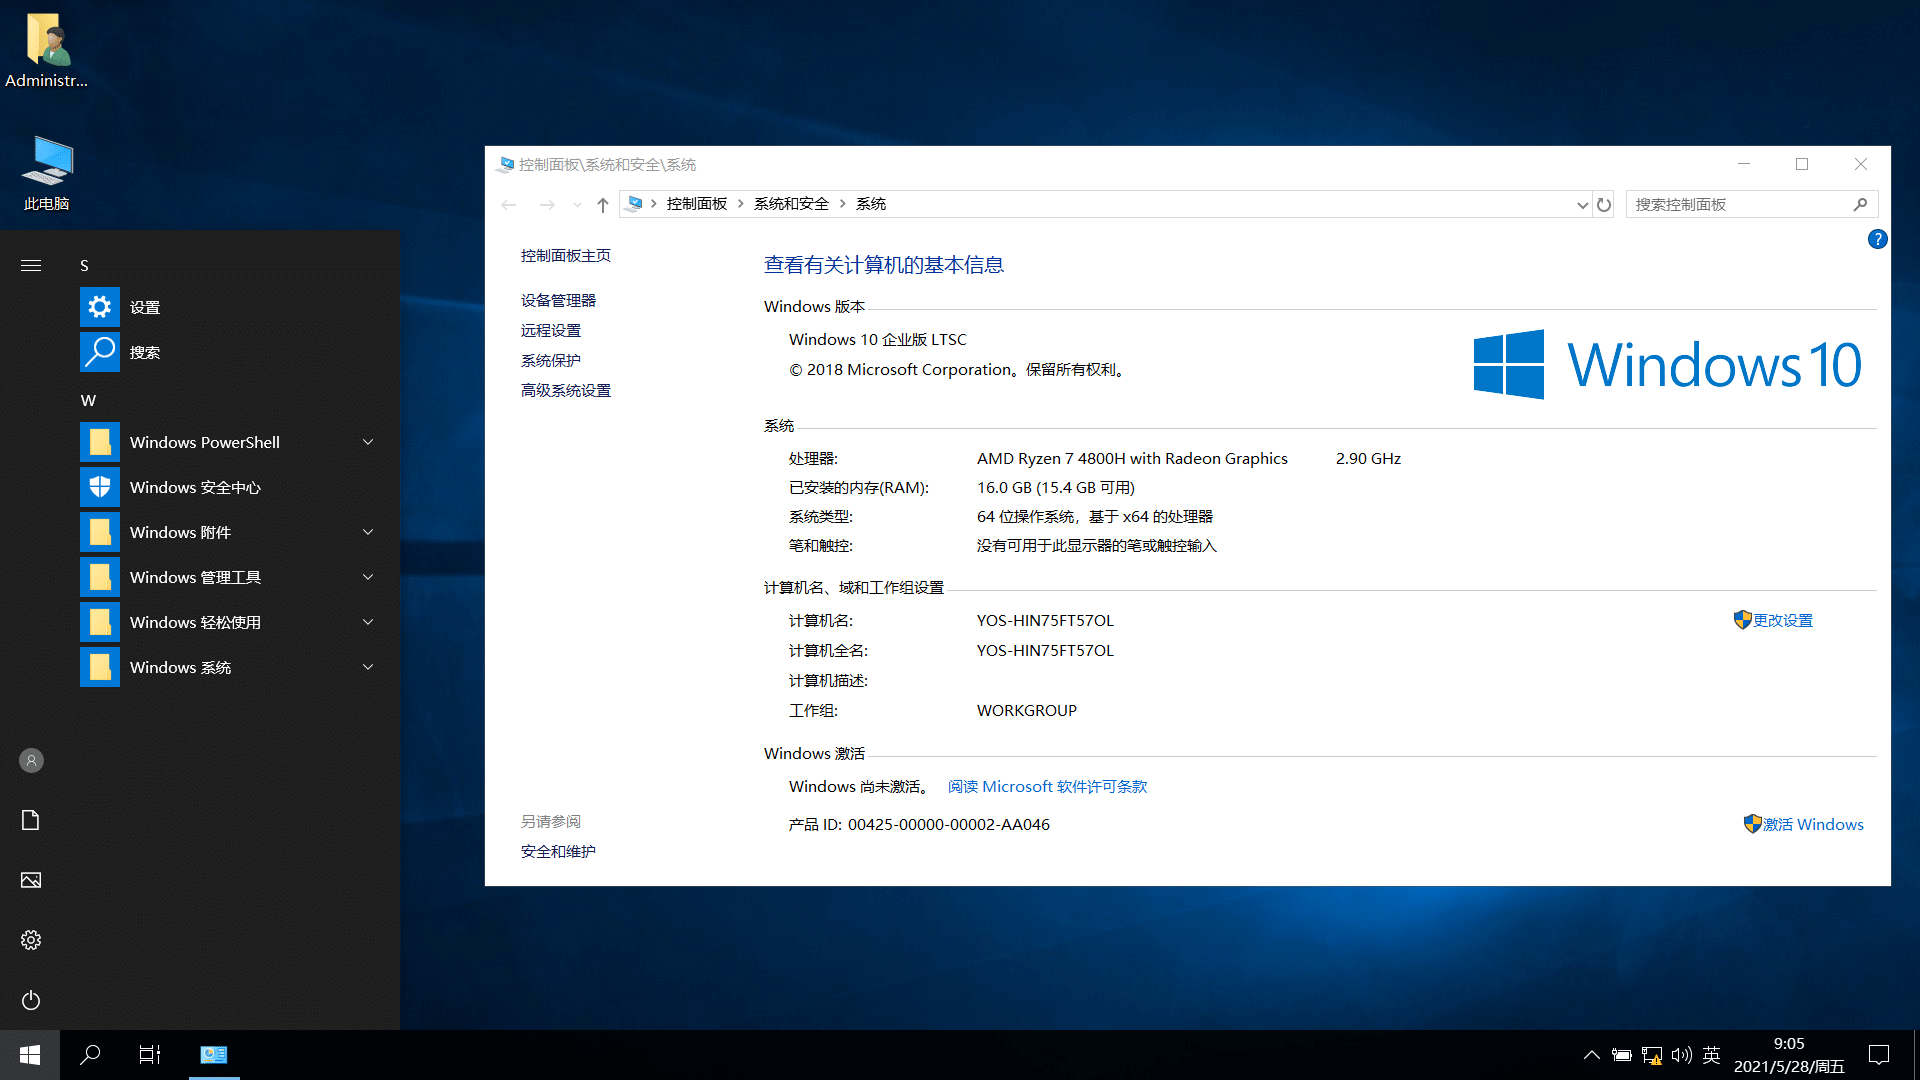Click the search magnifier in 搜索控制面板 box

(x=1860, y=204)
